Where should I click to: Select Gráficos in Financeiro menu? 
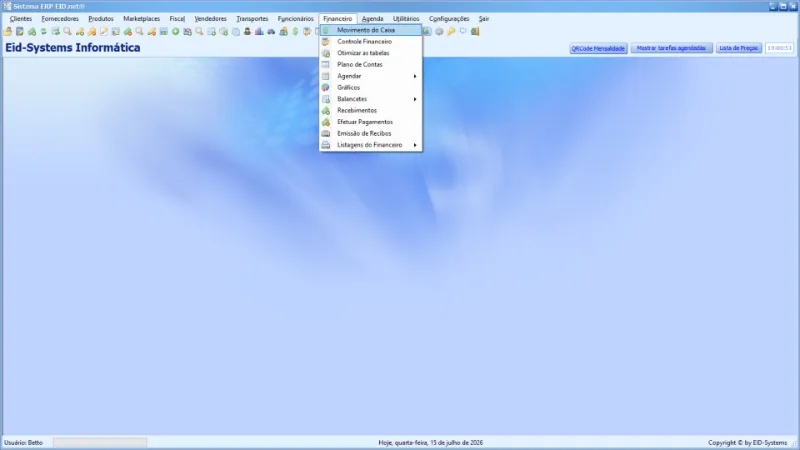pos(371,87)
